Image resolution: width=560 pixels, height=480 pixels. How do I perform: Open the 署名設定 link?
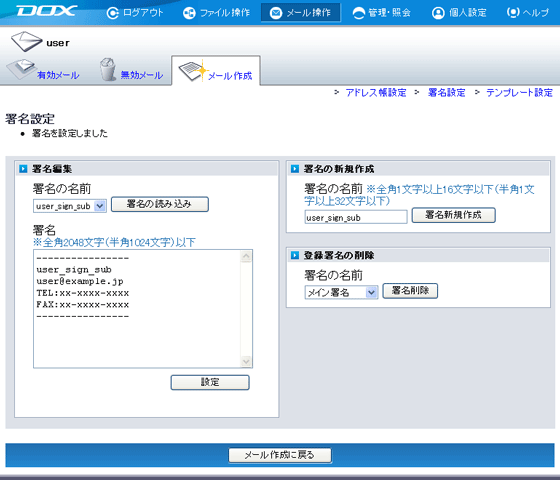[x=446, y=93]
